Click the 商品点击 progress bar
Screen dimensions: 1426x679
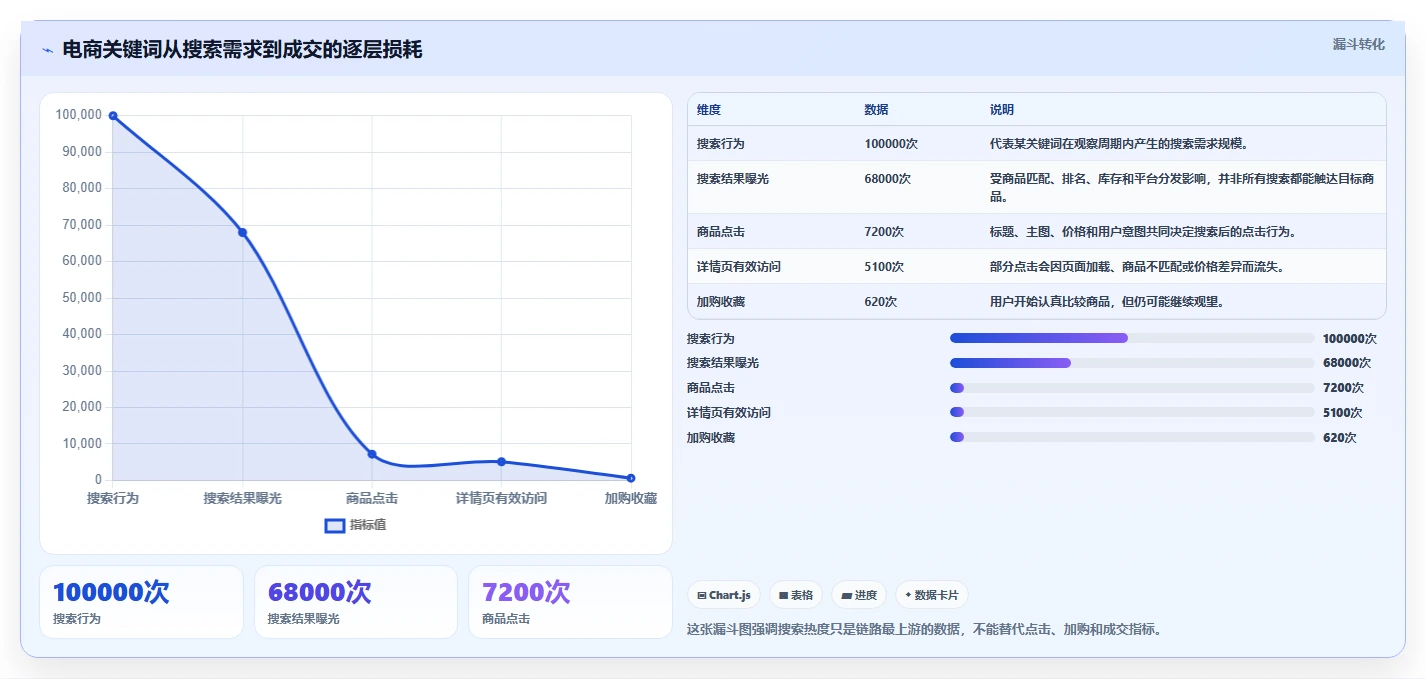tap(1132, 387)
